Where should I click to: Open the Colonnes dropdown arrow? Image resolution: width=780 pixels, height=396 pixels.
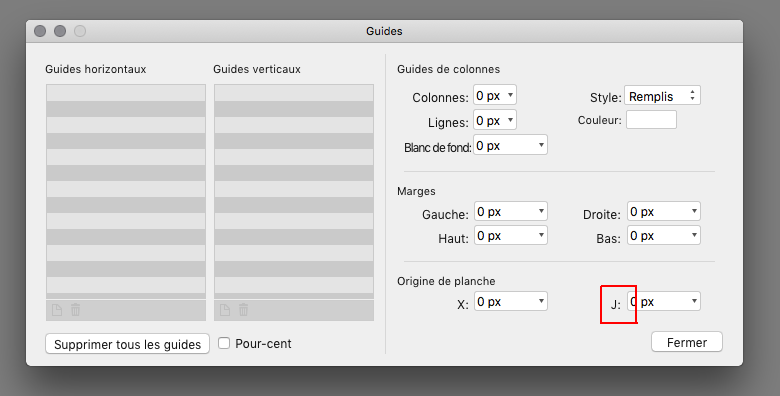[510, 95]
